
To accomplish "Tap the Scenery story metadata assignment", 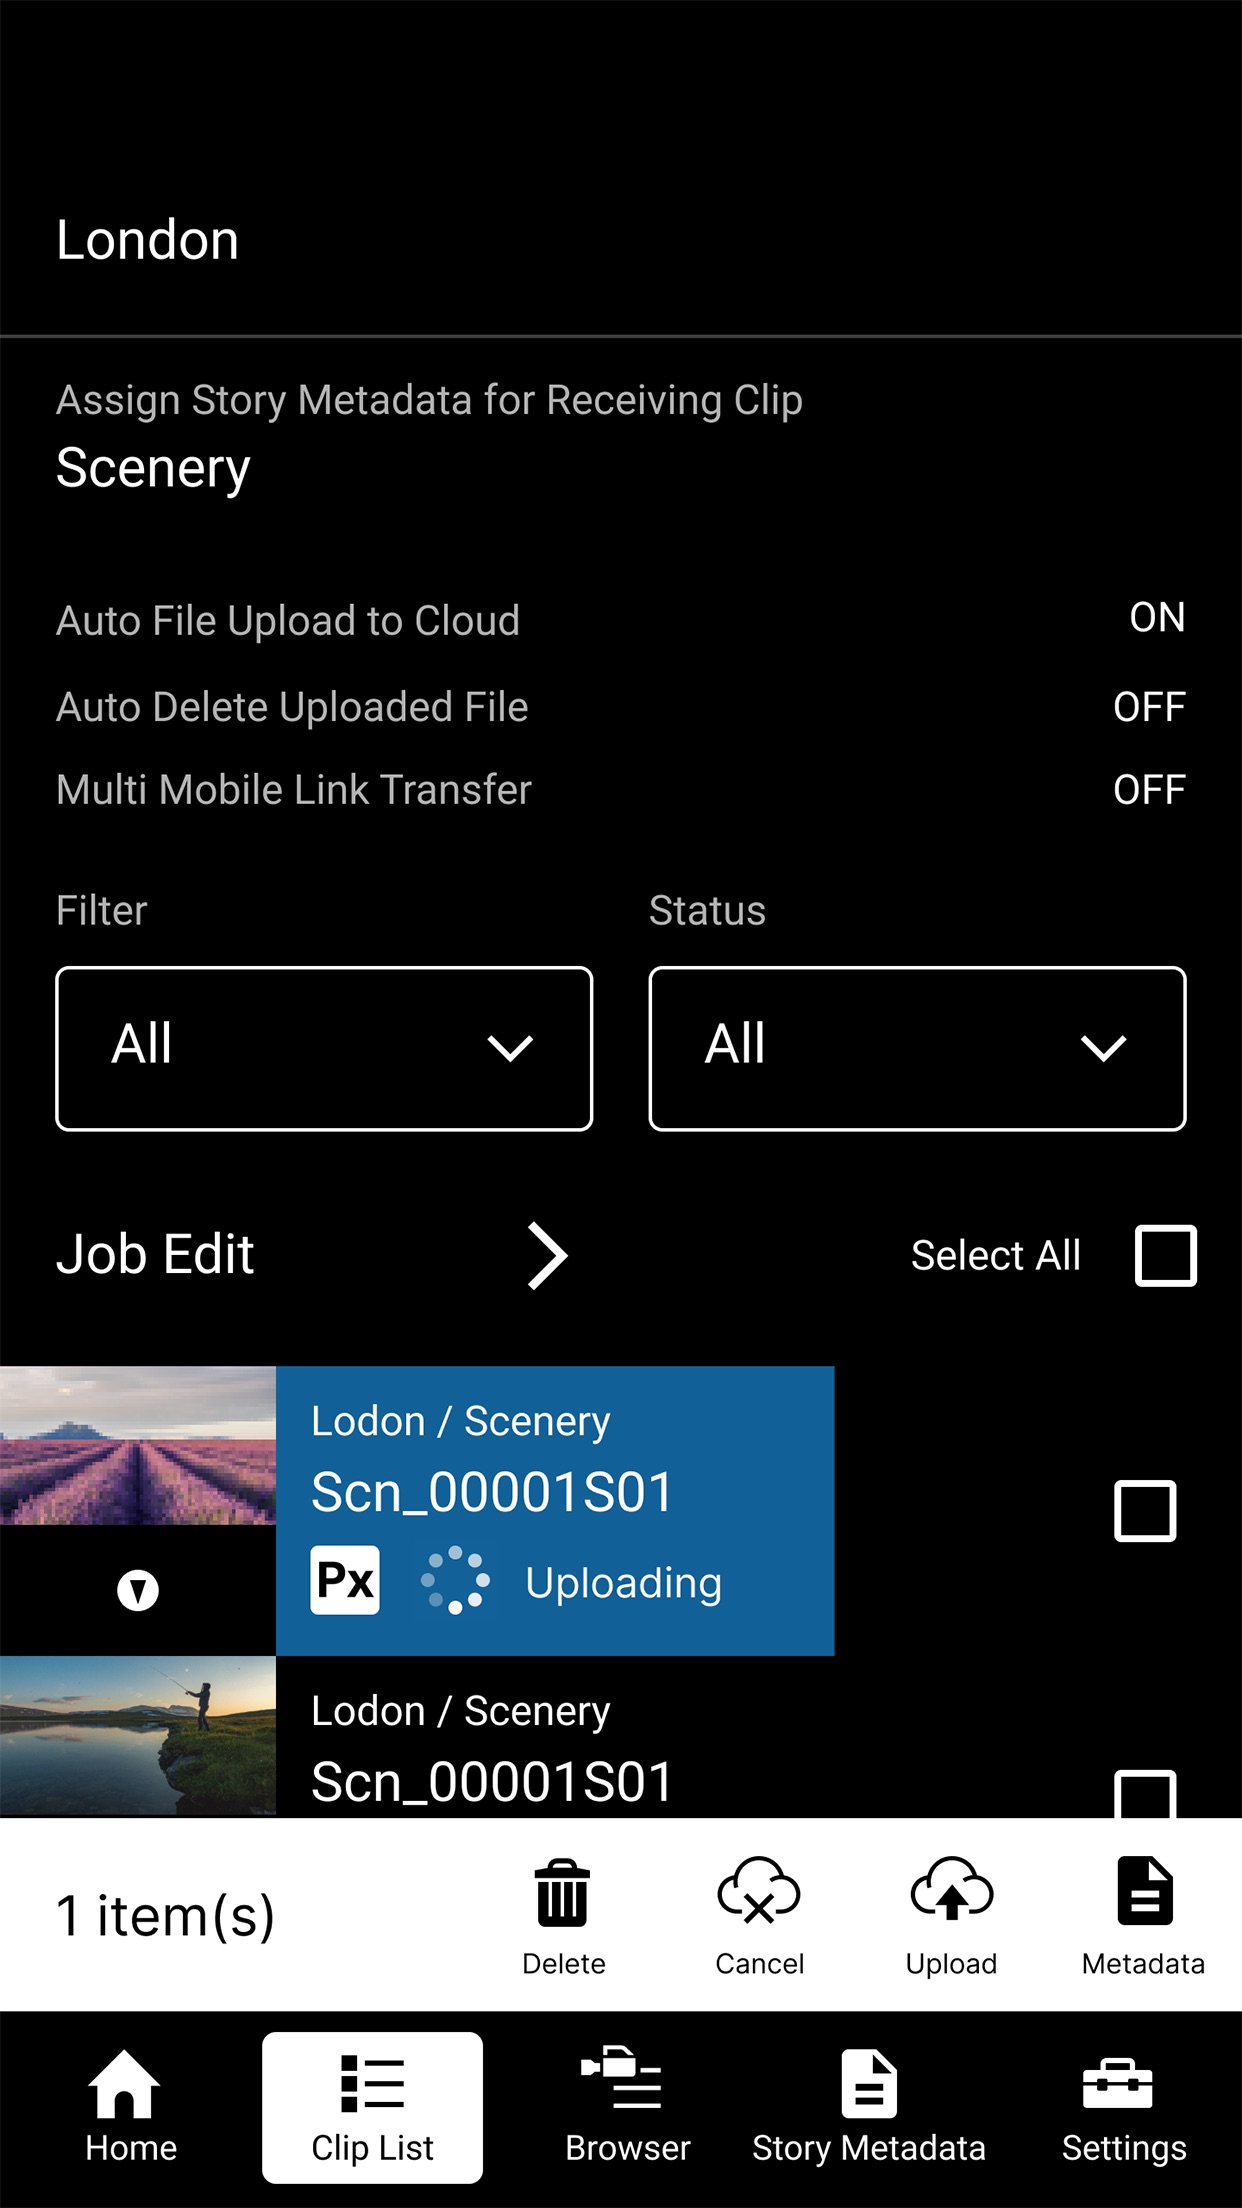I will [x=153, y=469].
